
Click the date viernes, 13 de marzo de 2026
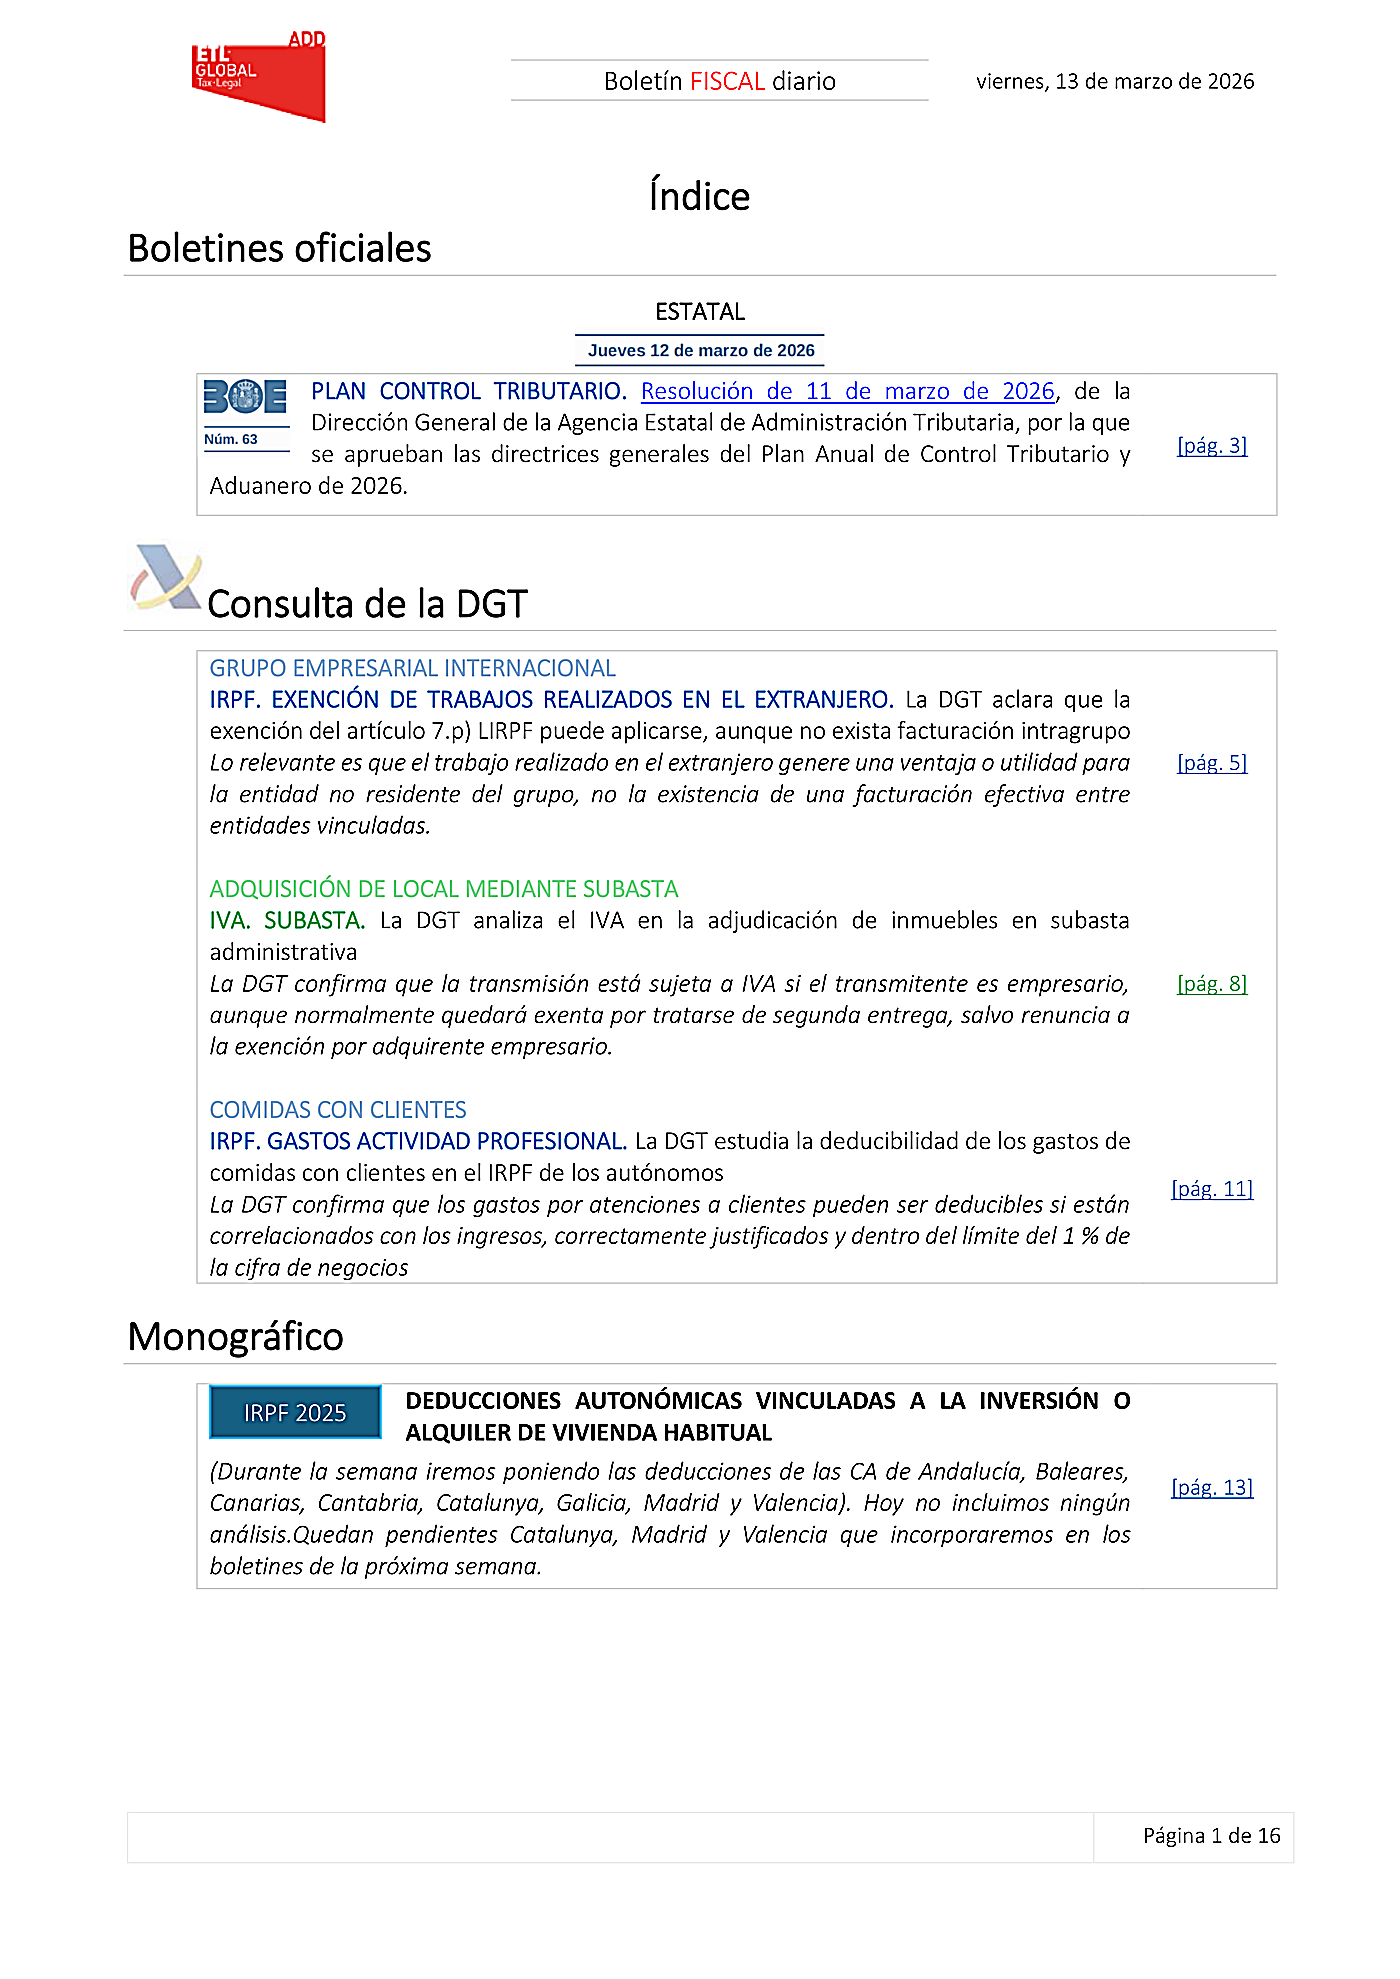tap(1115, 82)
